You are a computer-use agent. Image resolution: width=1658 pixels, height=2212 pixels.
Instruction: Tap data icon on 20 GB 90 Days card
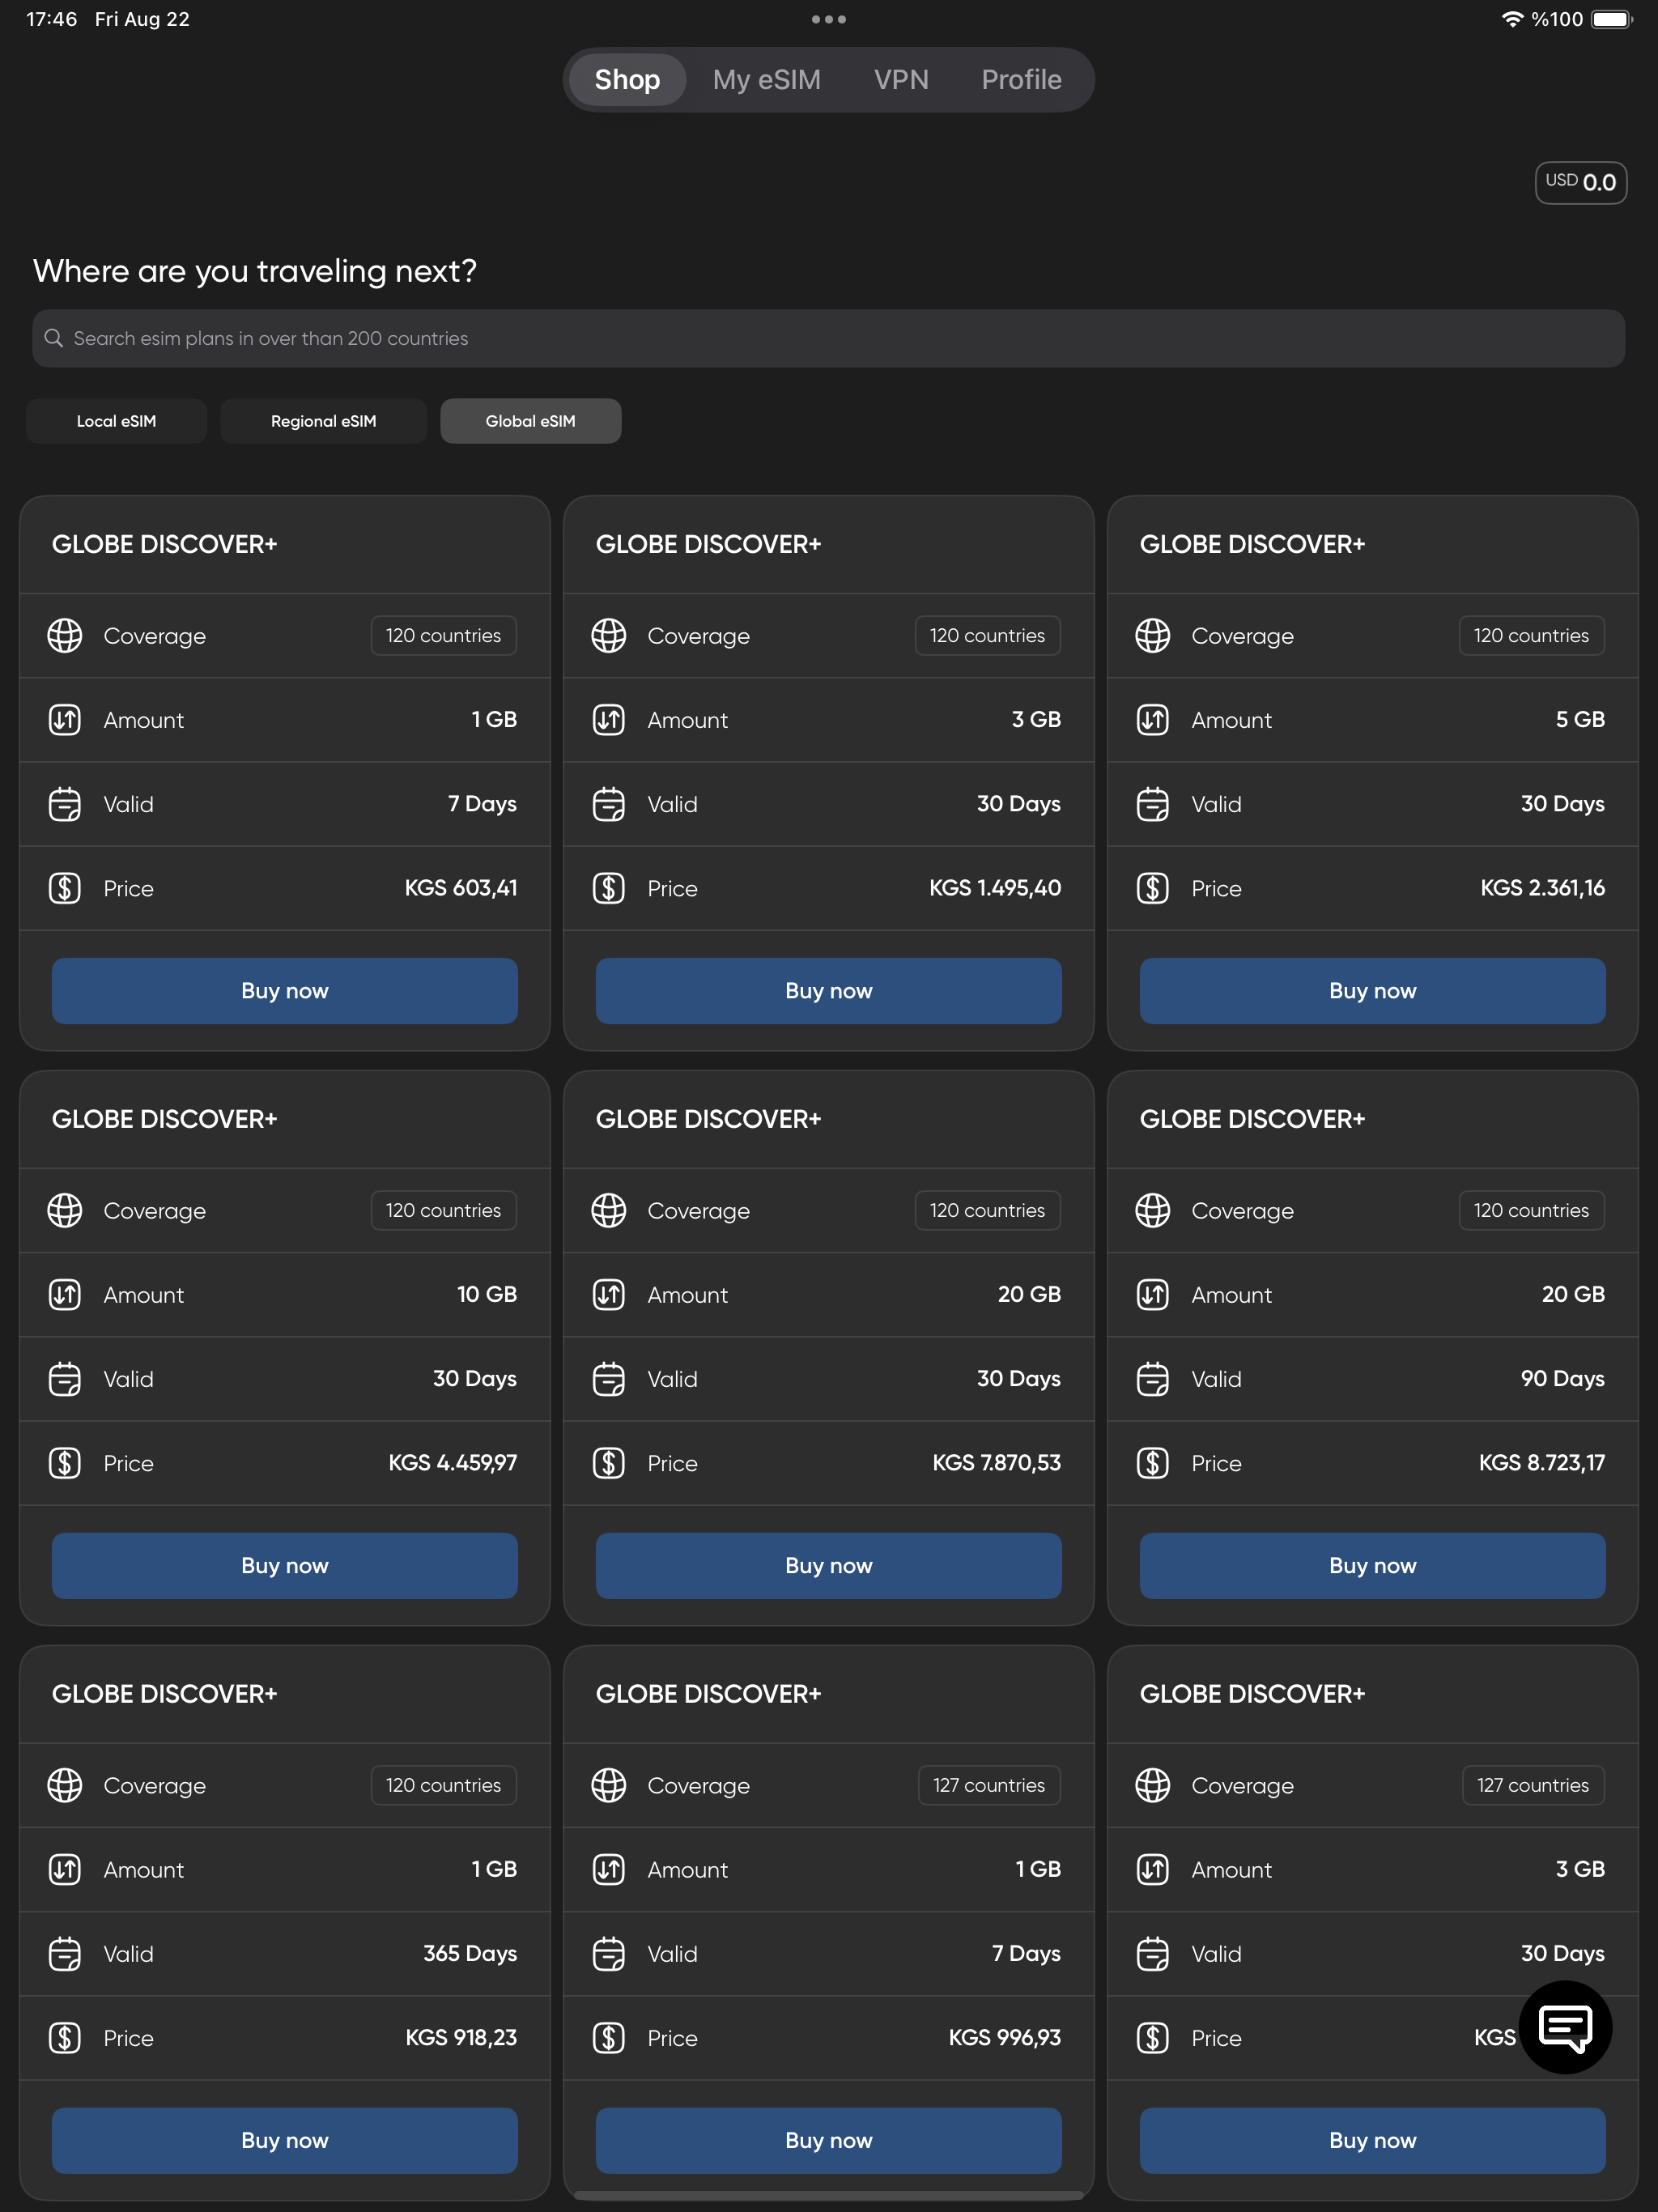click(x=1153, y=1295)
